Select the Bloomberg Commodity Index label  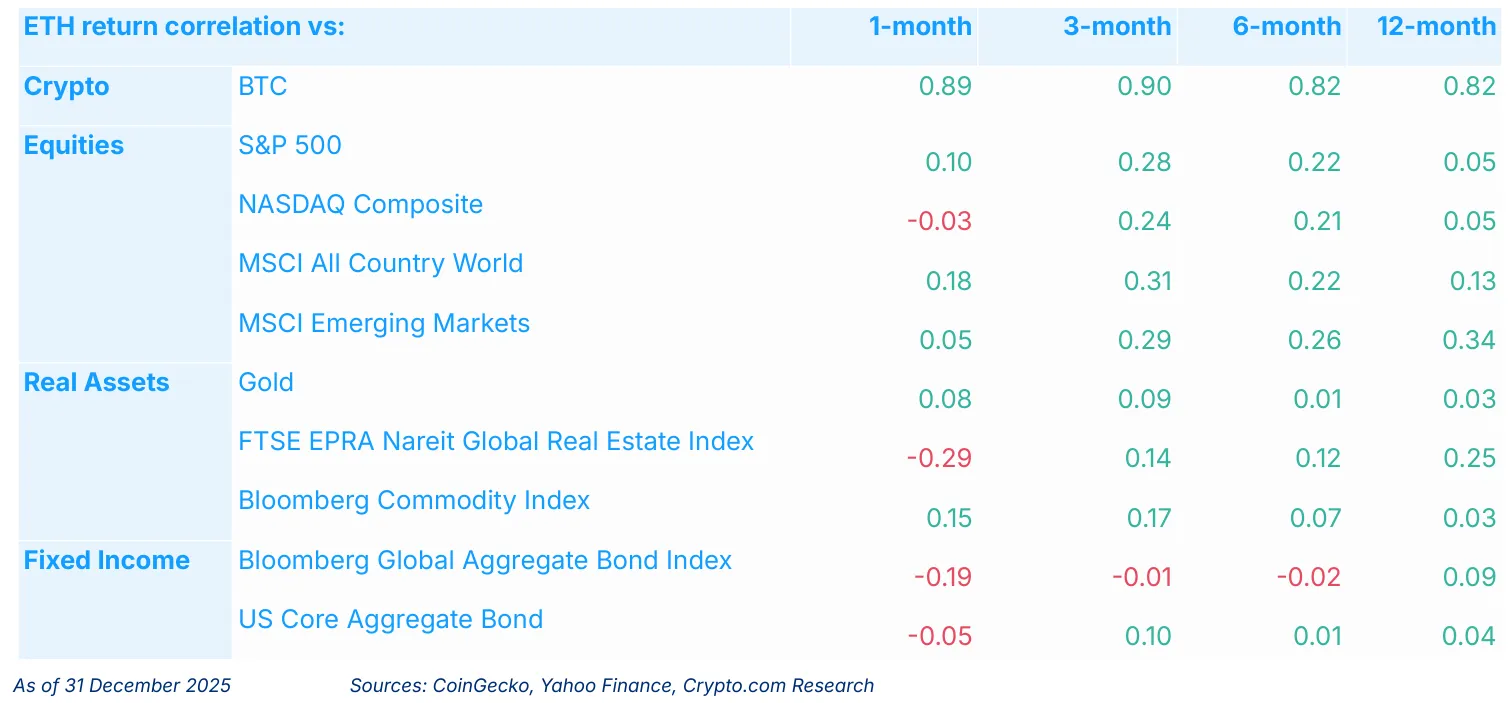pos(414,500)
